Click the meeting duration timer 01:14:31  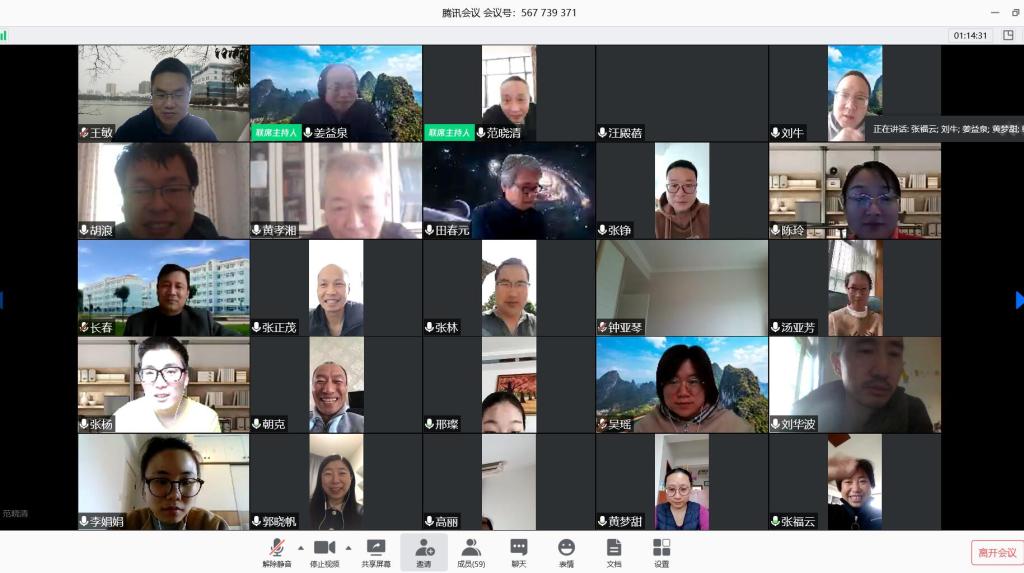[970, 35]
